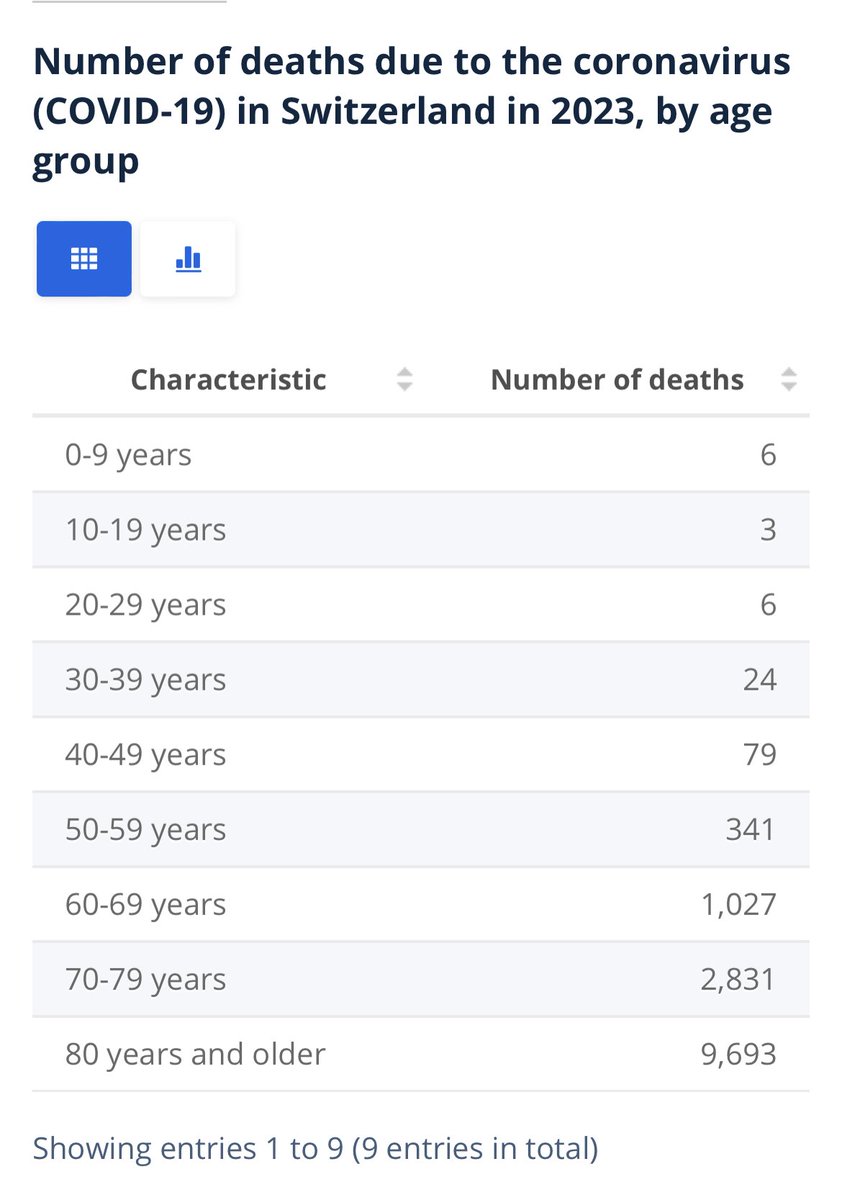Select the 60-69 years row label

click(x=145, y=905)
